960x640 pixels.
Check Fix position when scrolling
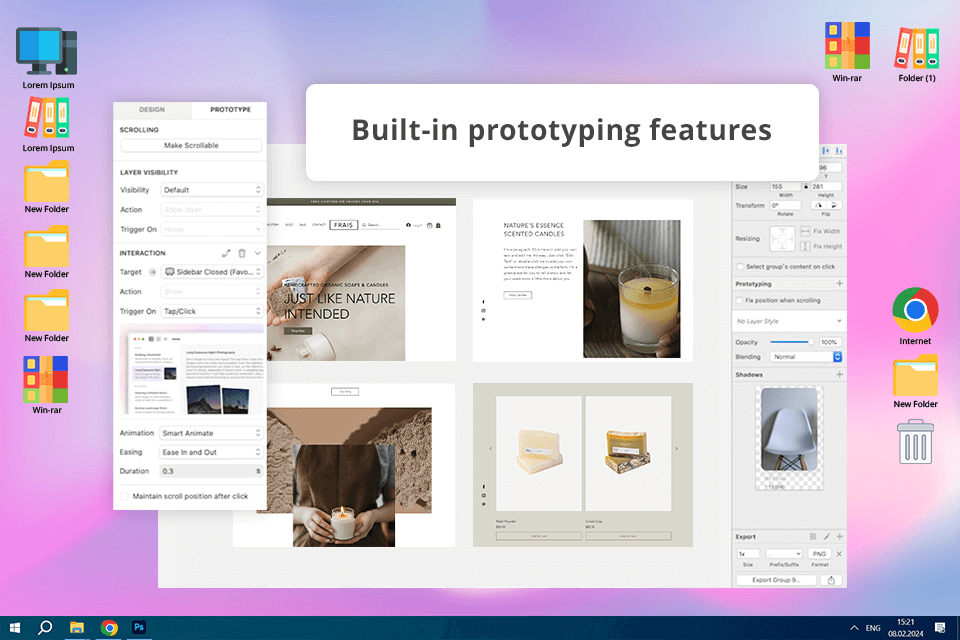tap(740, 301)
